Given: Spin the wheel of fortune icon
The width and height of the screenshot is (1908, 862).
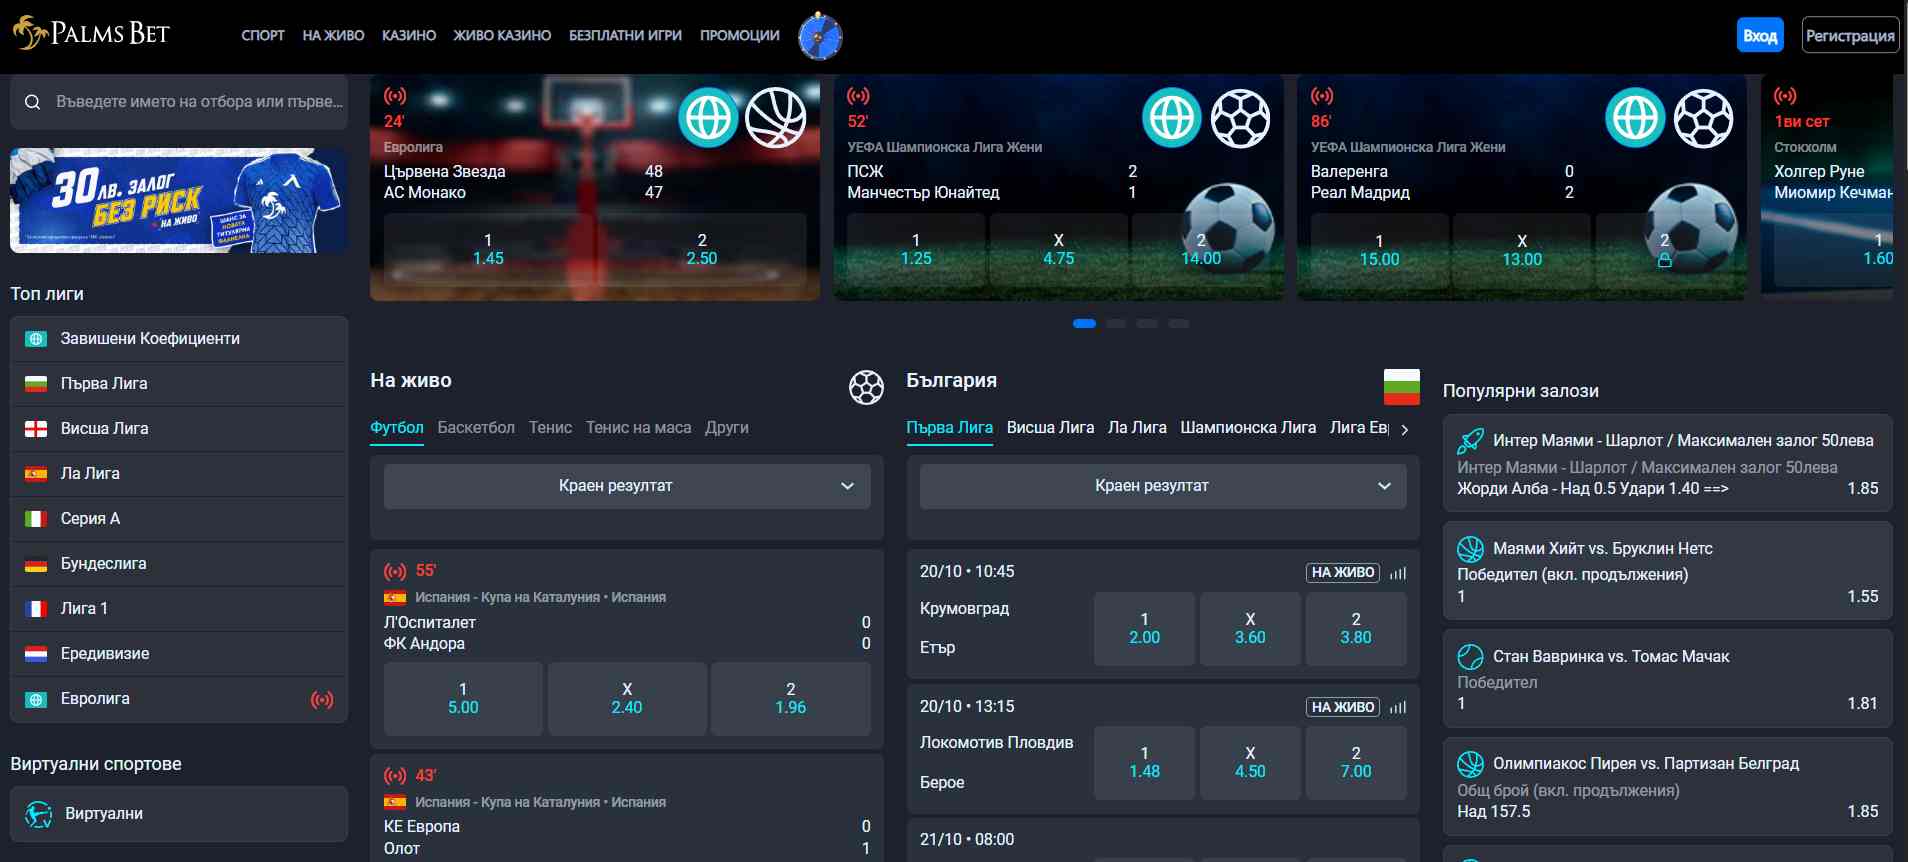Looking at the screenshot, I should (820, 36).
